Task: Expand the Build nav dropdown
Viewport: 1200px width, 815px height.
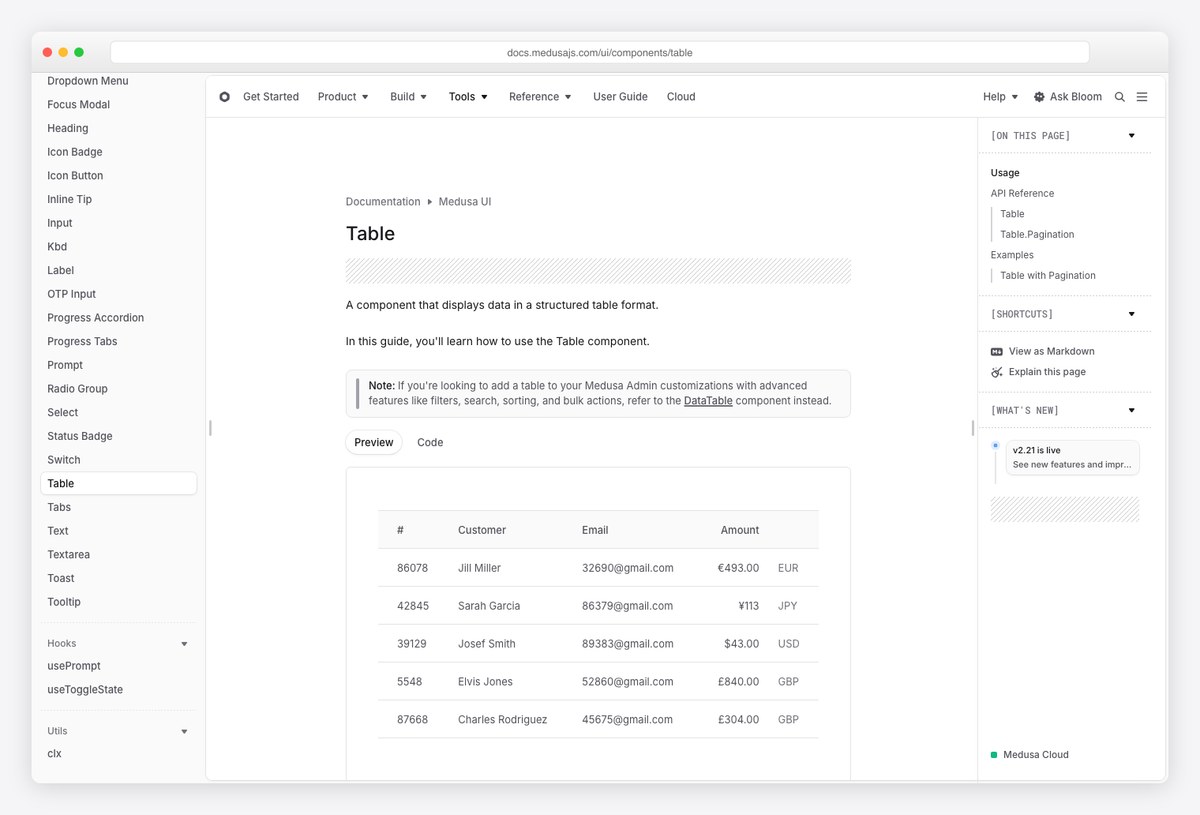Action: tap(408, 97)
